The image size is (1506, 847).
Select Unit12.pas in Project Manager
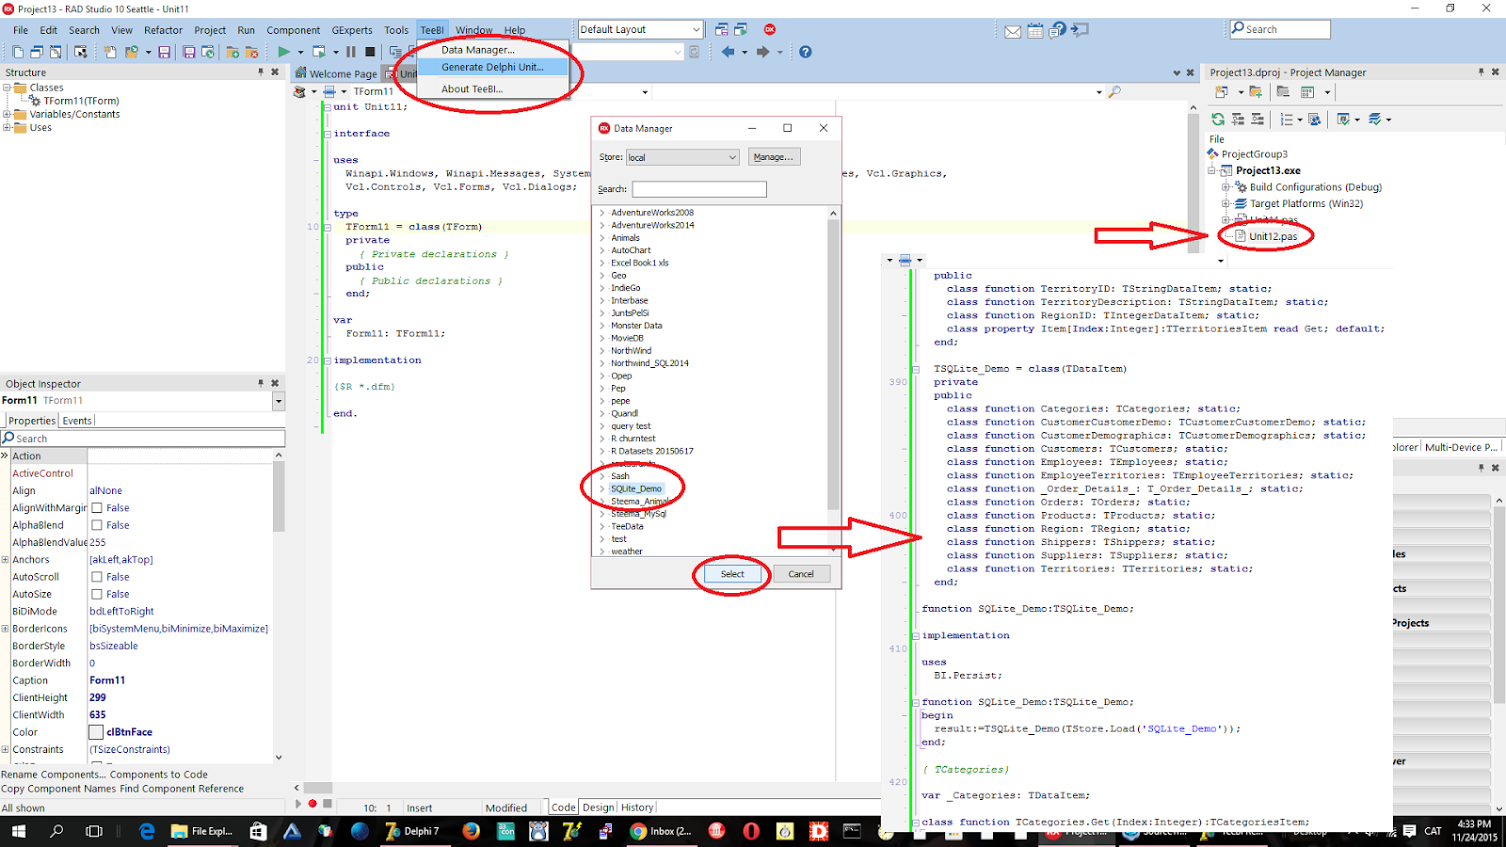pyautogui.click(x=1273, y=237)
